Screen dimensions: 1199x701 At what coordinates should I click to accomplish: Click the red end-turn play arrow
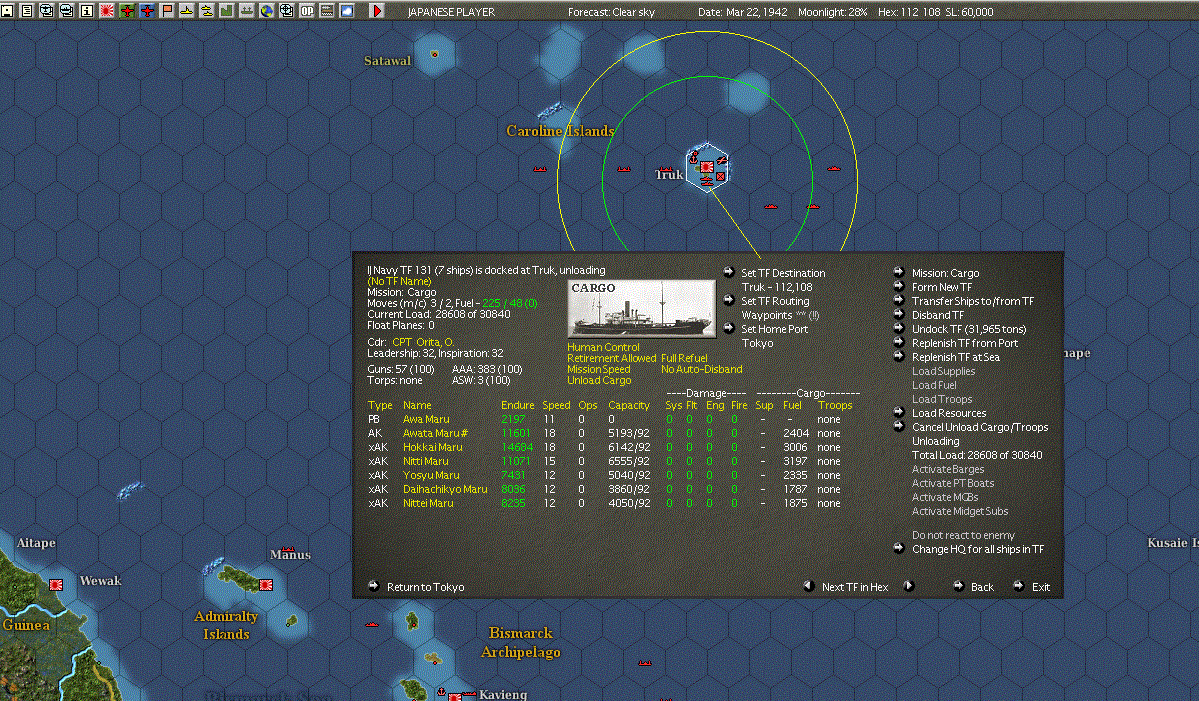(x=376, y=11)
